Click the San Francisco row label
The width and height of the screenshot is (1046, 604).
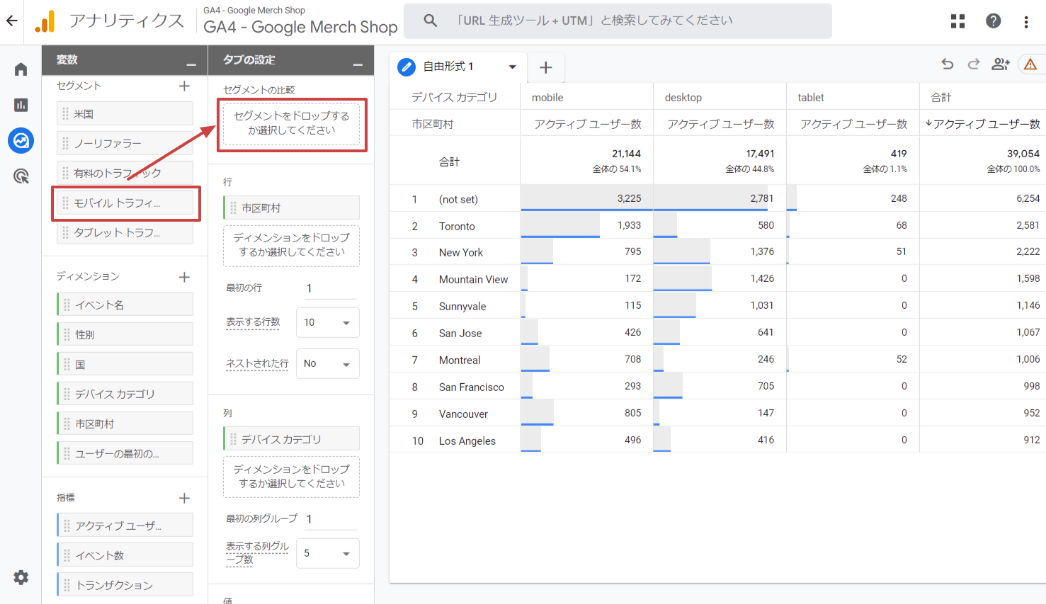tap(472, 387)
